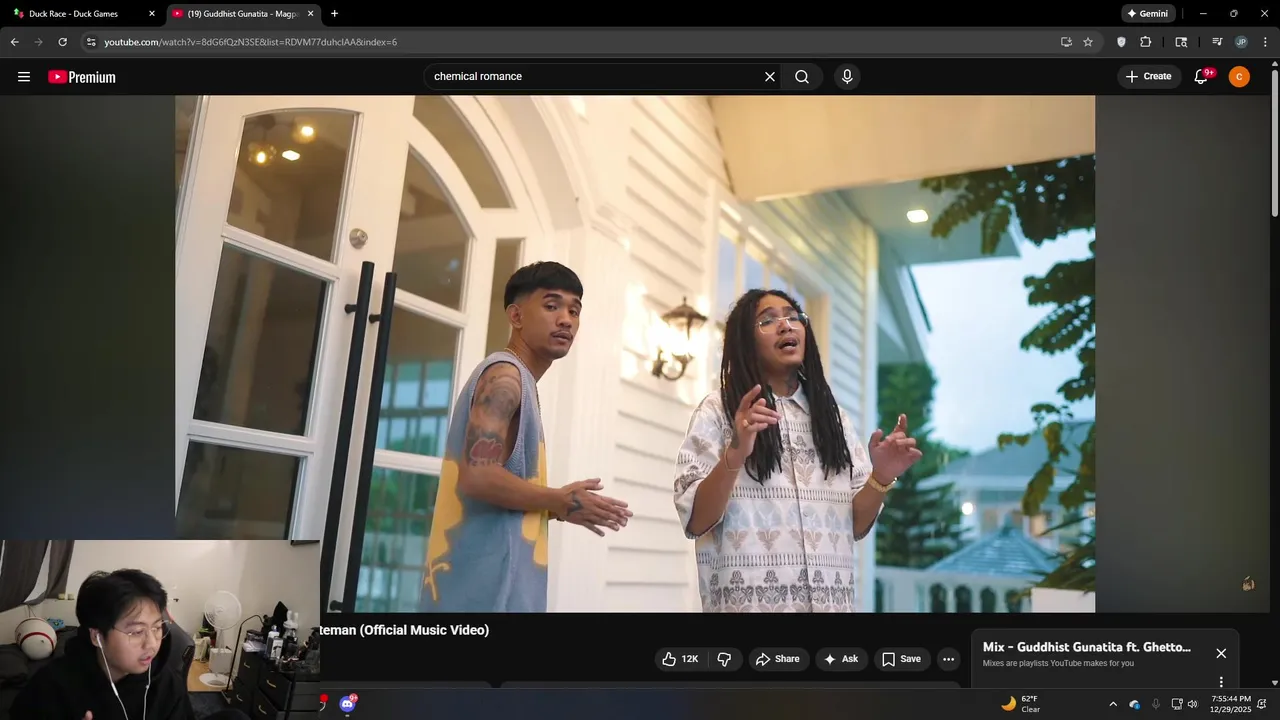Image resolution: width=1280 pixels, height=720 pixels.
Task: Open the YouTube hamburger guide menu
Action: tap(24, 77)
